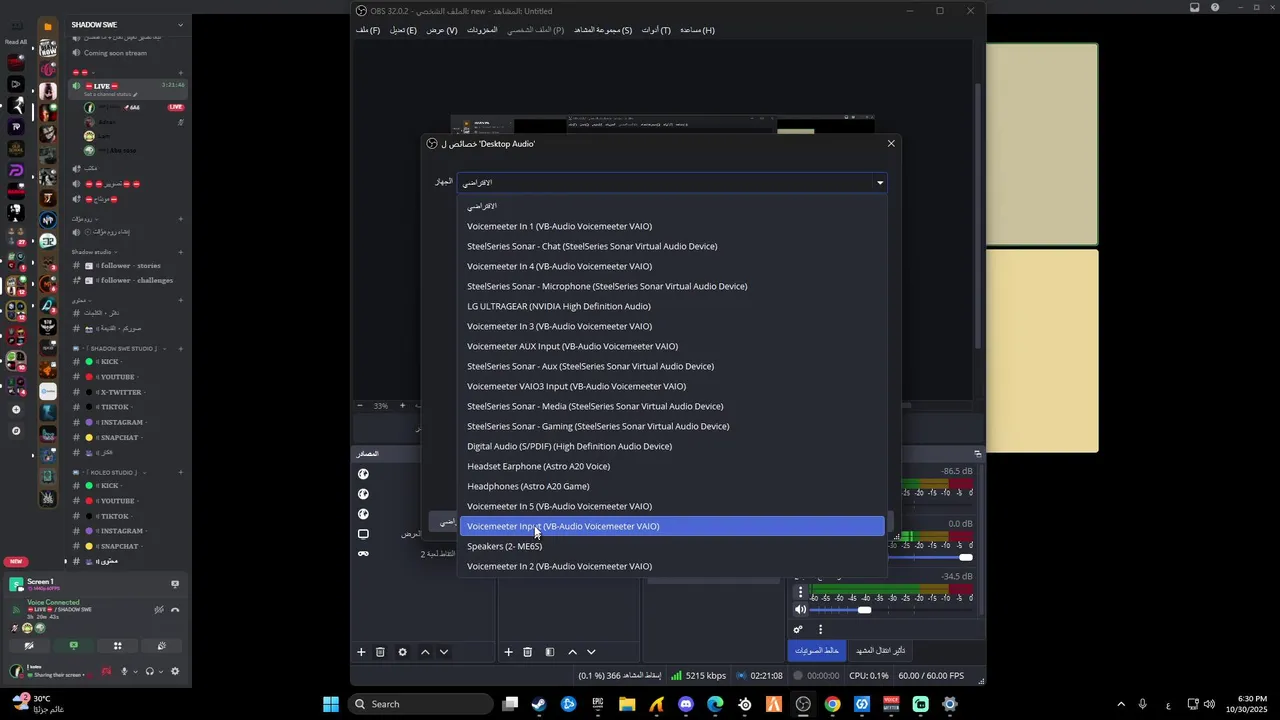Open audio mixer three-dot menu beside gears
Viewport: 1280px width, 720px height.
820,630
